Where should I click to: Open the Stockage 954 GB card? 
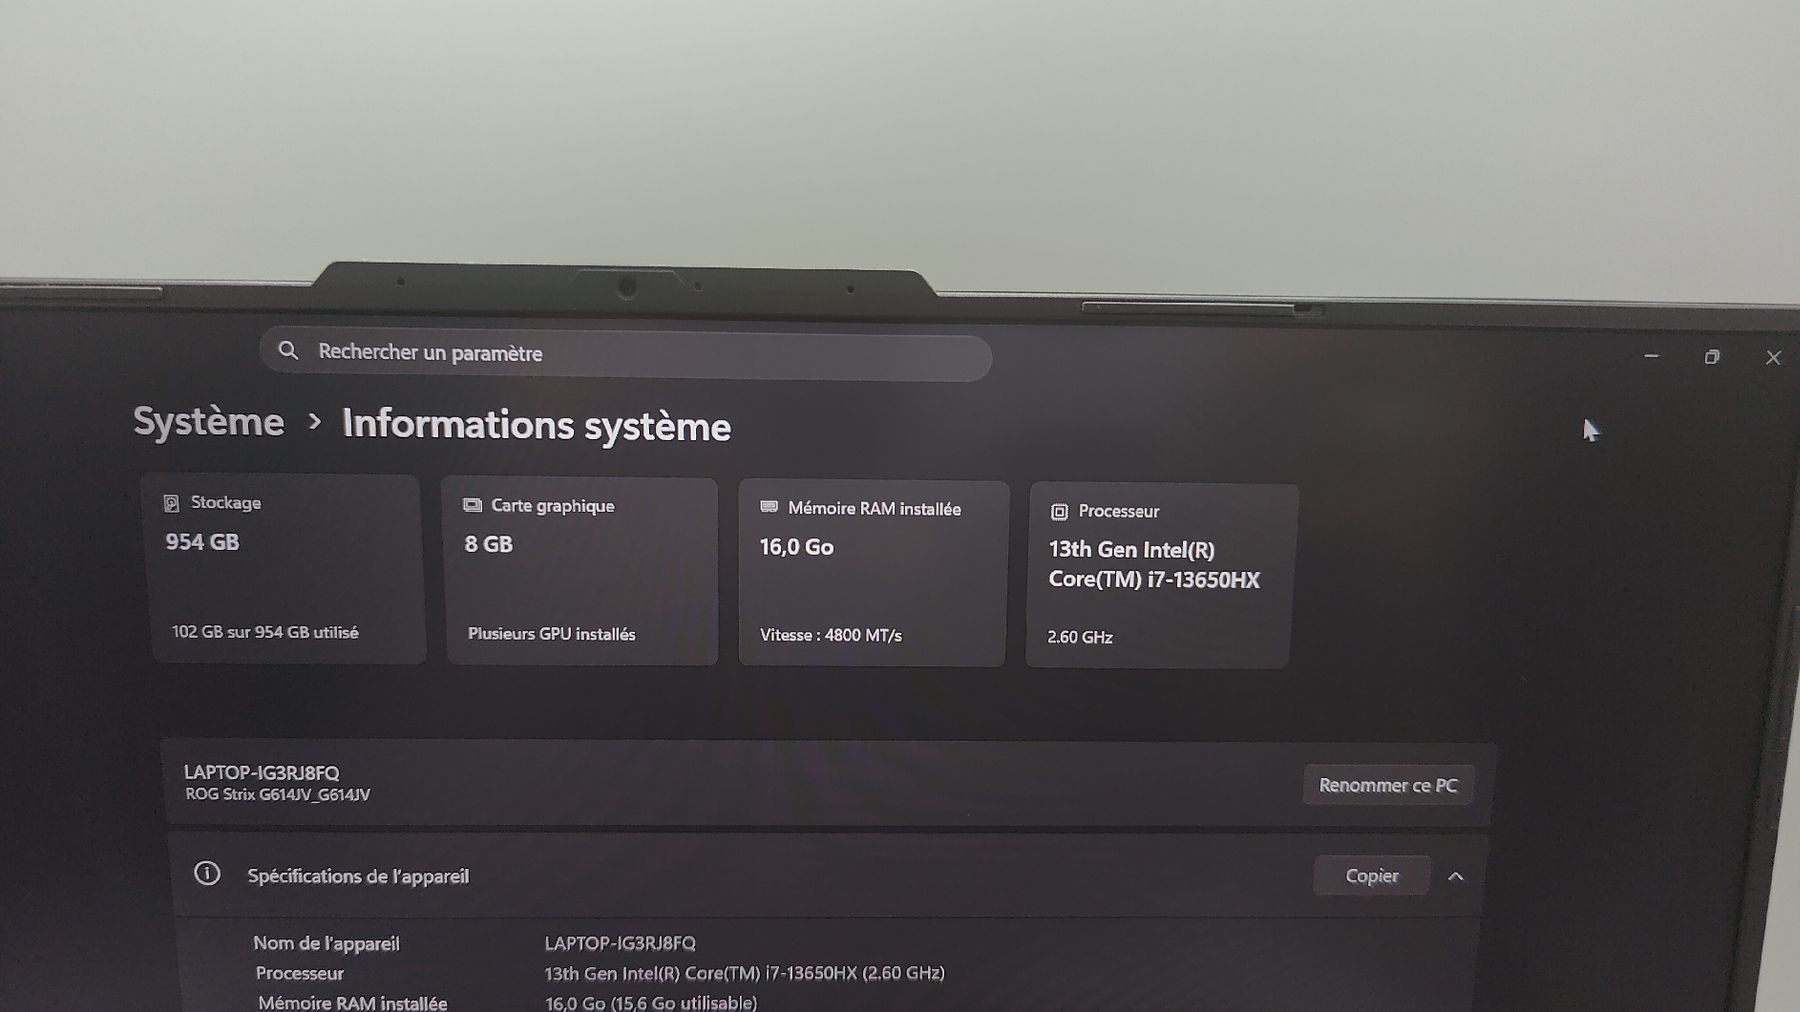(285, 569)
